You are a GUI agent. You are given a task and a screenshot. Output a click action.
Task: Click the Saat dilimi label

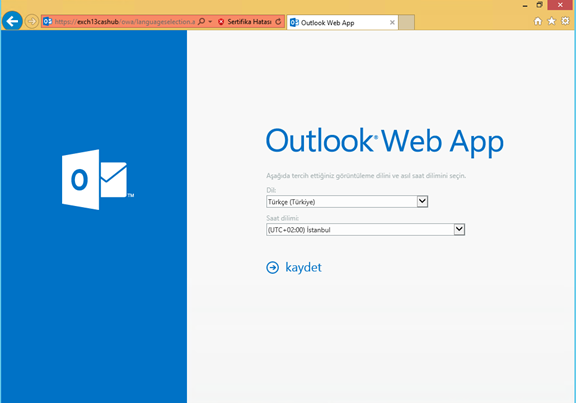click(282, 218)
